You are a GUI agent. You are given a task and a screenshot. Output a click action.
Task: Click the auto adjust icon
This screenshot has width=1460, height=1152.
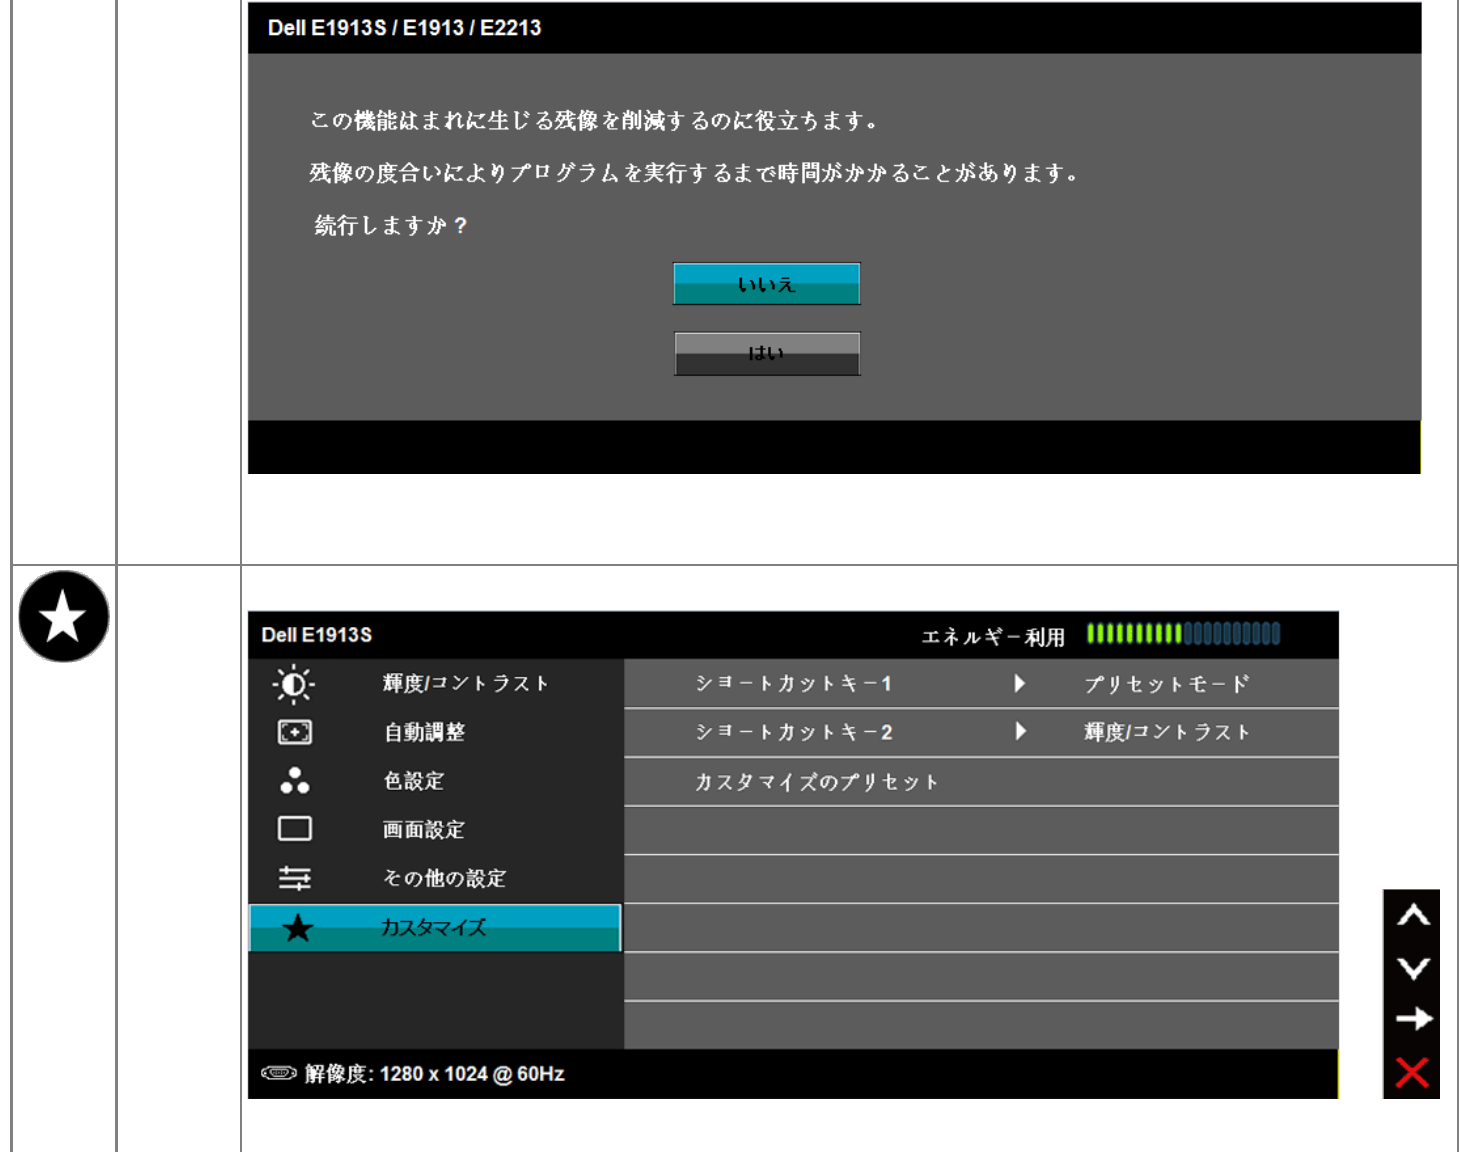(294, 732)
